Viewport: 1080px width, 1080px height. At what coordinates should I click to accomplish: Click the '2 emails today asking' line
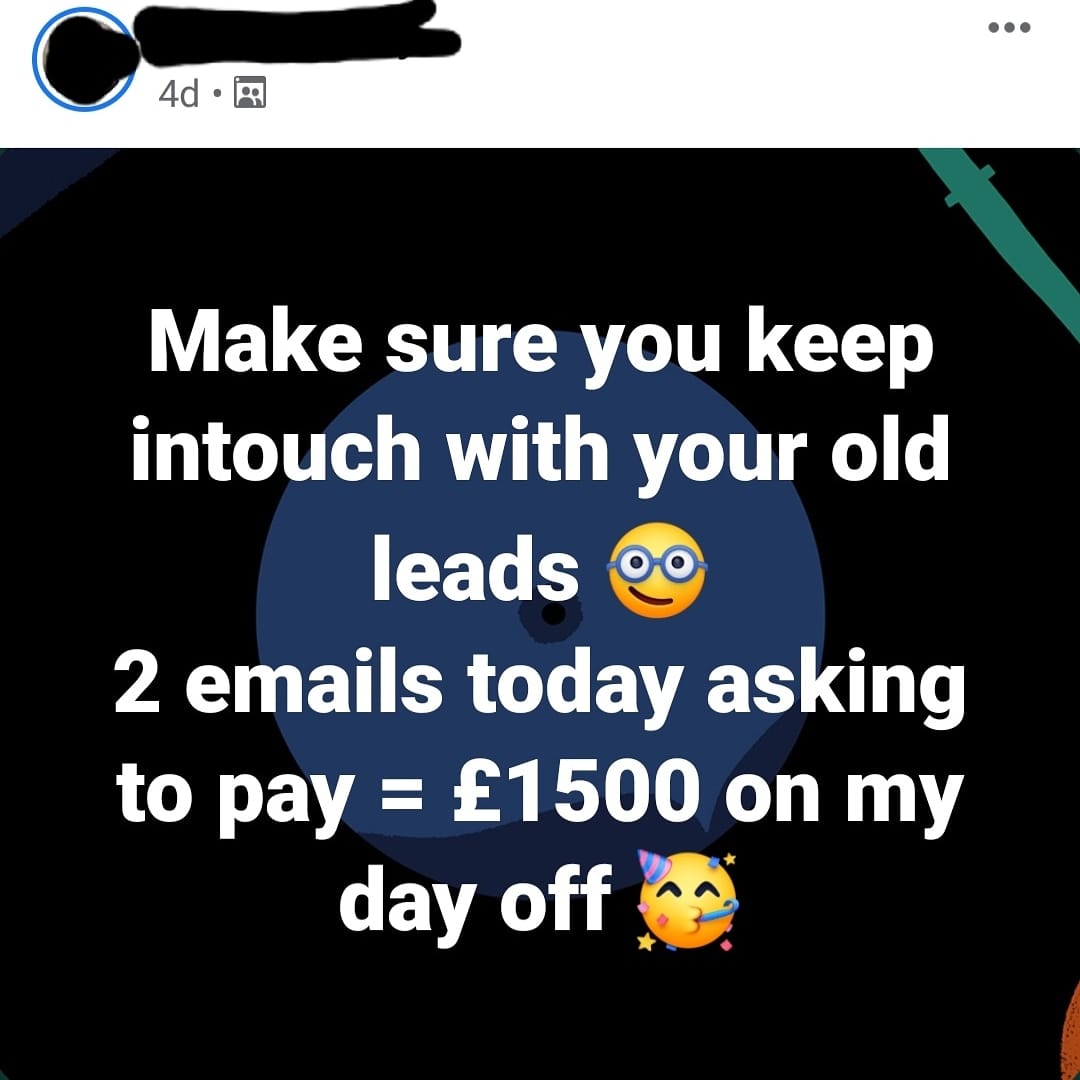(541, 686)
